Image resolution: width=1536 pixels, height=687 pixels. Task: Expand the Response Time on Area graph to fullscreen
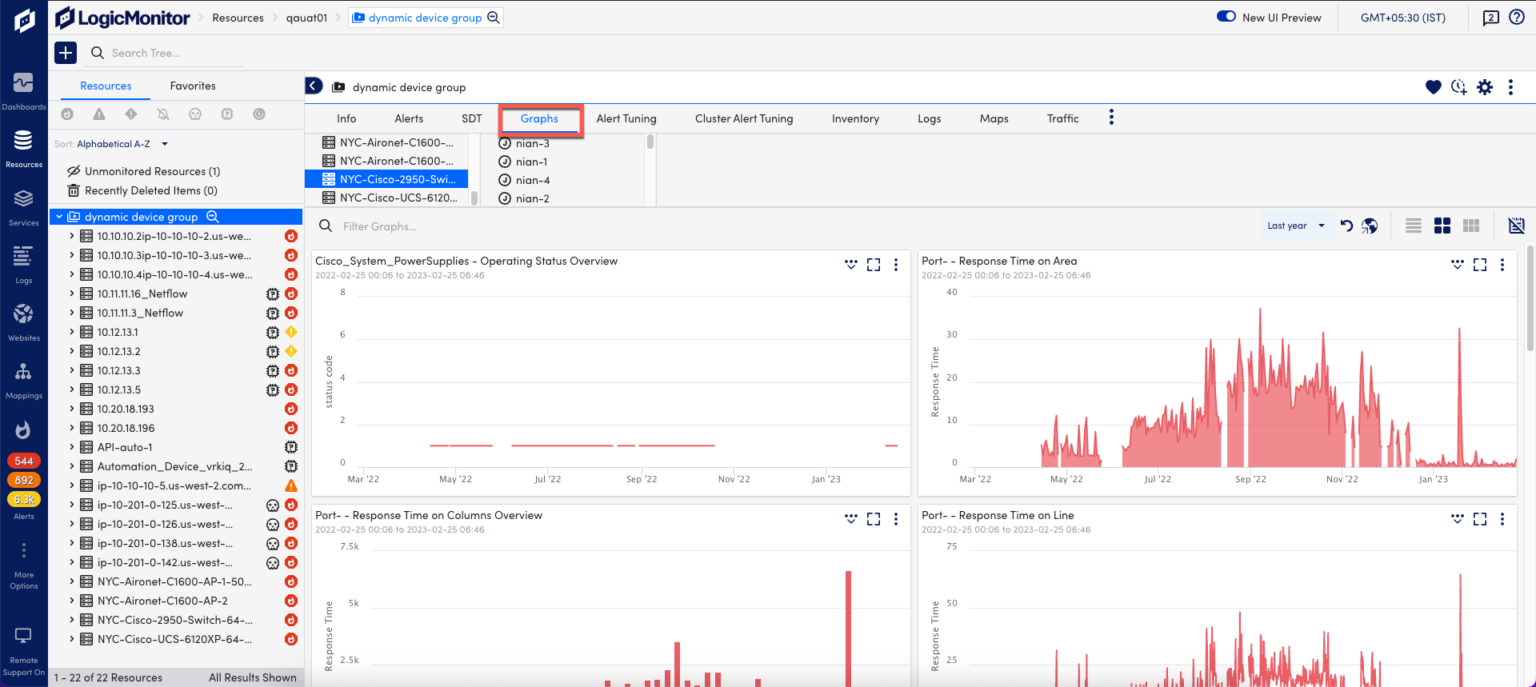coord(1480,264)
